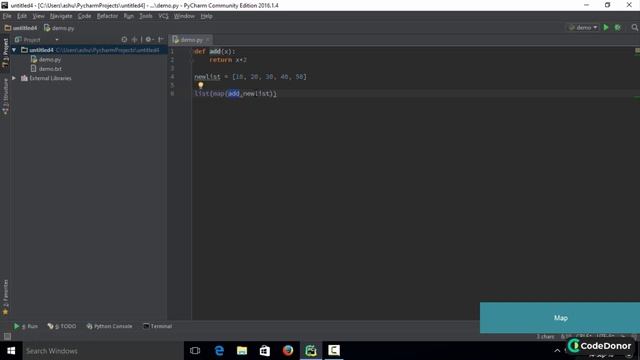Click the highlighted 'add' word in line 6
Viewport: 640px width, 360px height.
pos(234,94)
